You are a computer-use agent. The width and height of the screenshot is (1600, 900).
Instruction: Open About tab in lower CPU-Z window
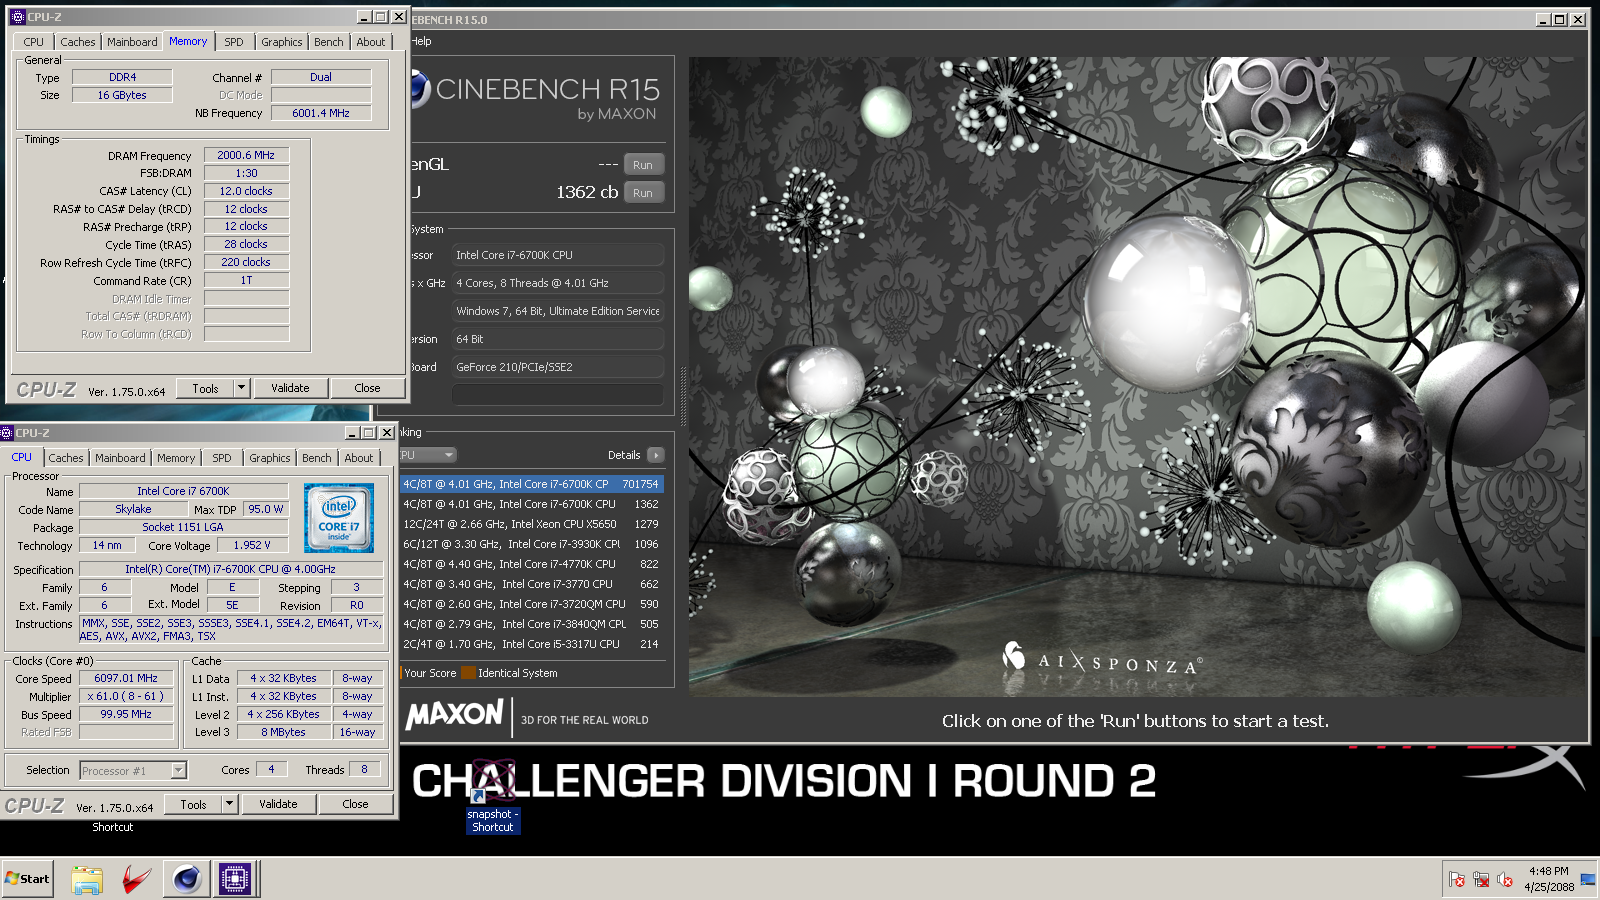click(359, 458)
